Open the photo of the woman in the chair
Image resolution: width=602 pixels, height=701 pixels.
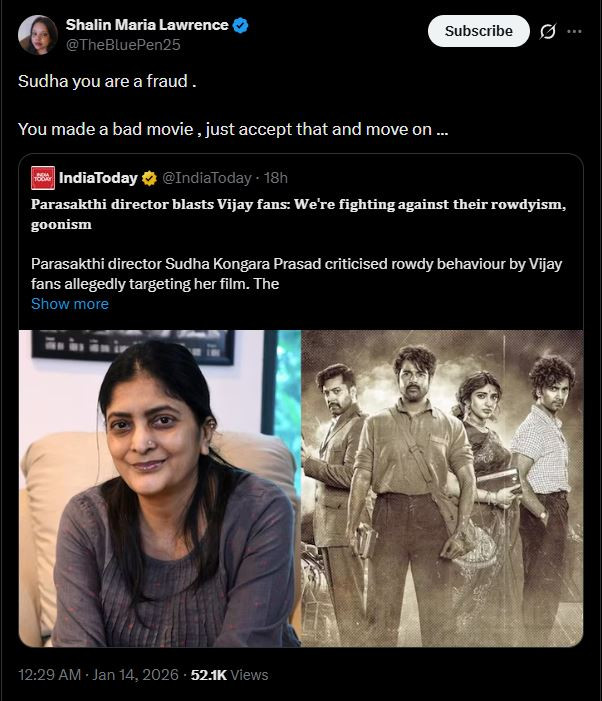pos(160,488)
